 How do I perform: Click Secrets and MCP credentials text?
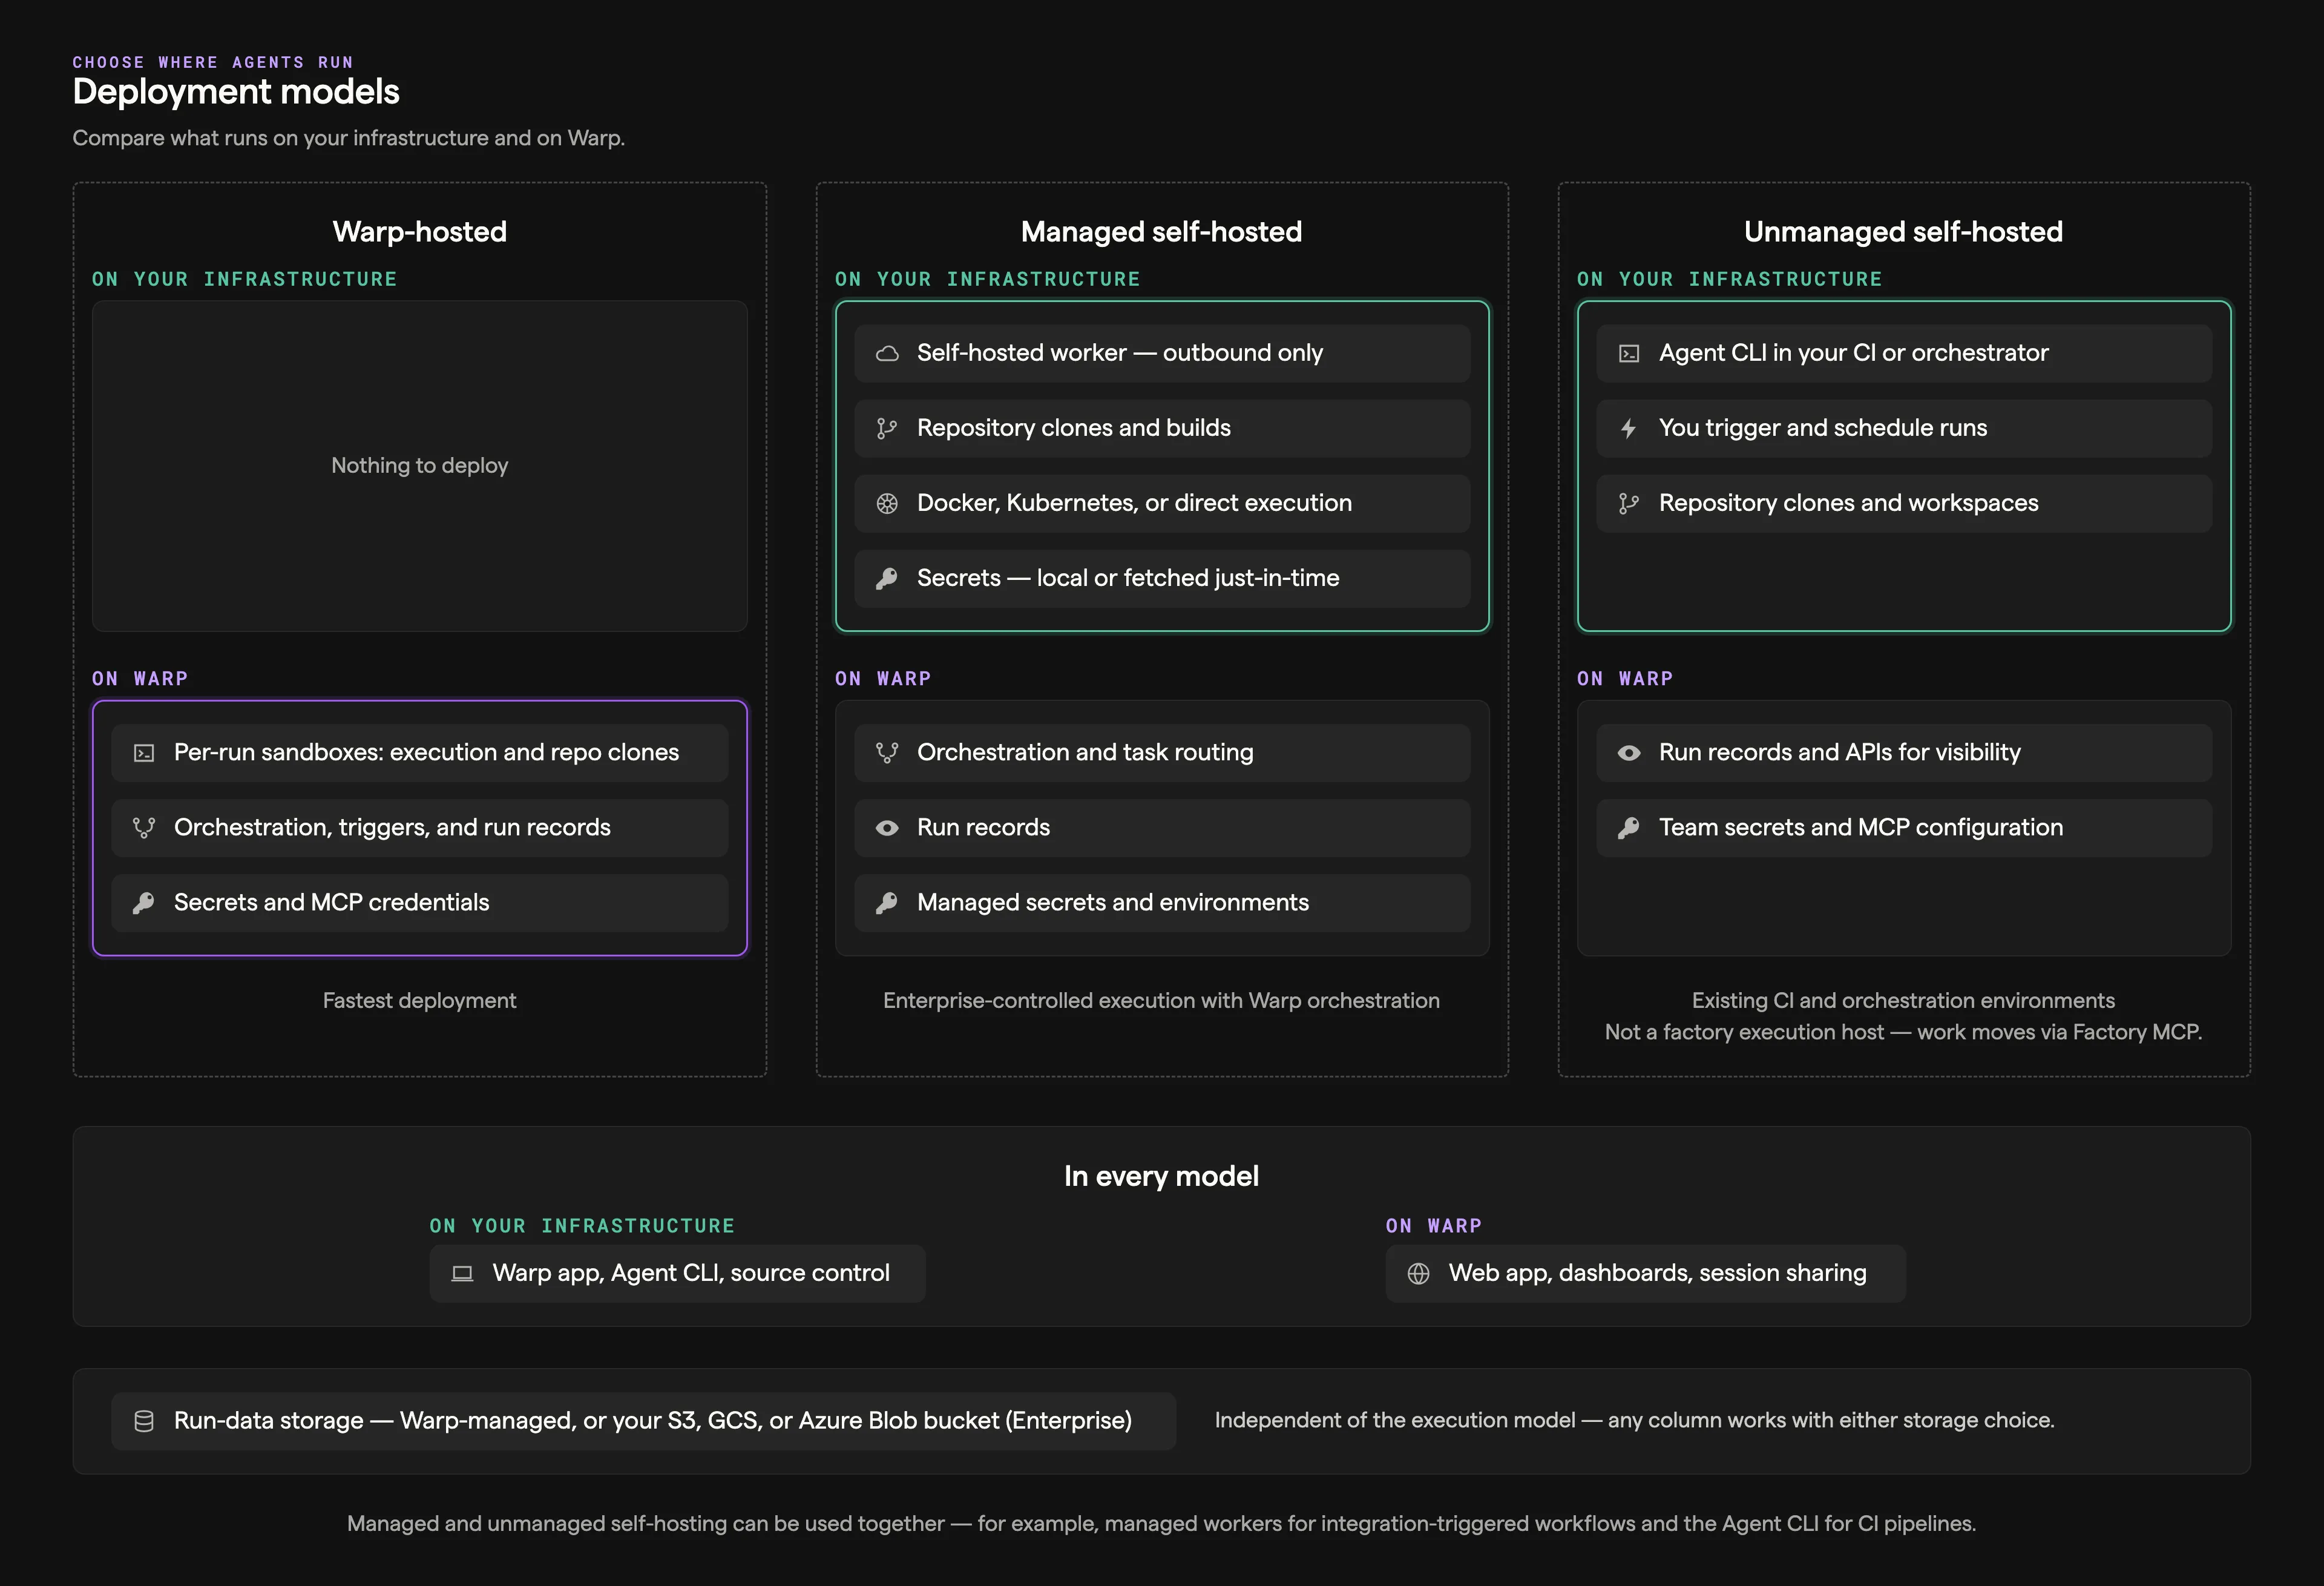332,903
